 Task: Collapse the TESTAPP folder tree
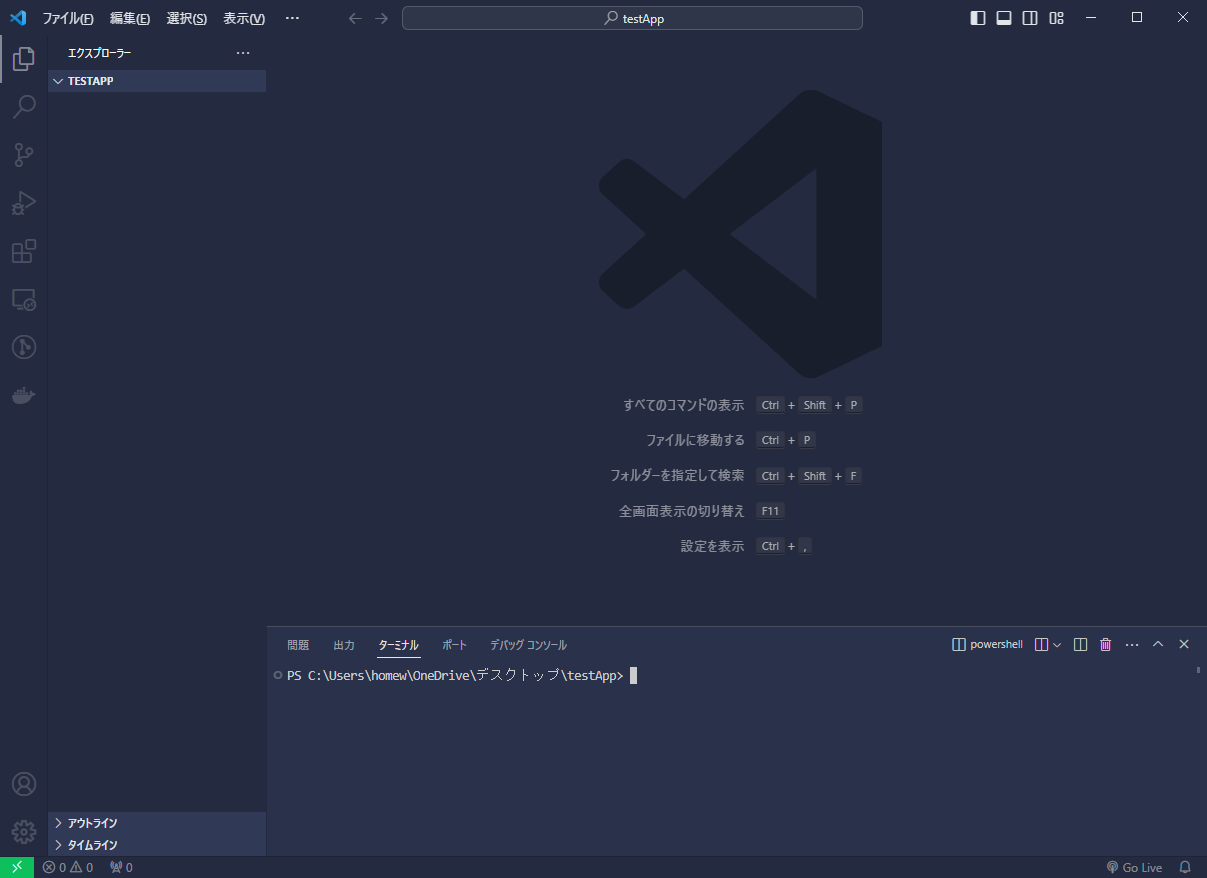tap(57, 81)
